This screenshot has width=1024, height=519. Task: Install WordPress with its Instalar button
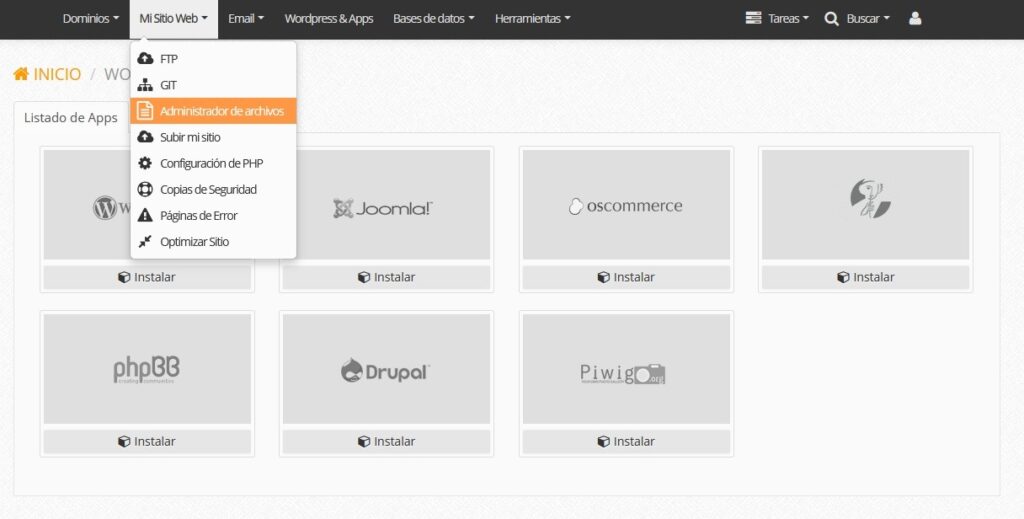coord(147,277)
